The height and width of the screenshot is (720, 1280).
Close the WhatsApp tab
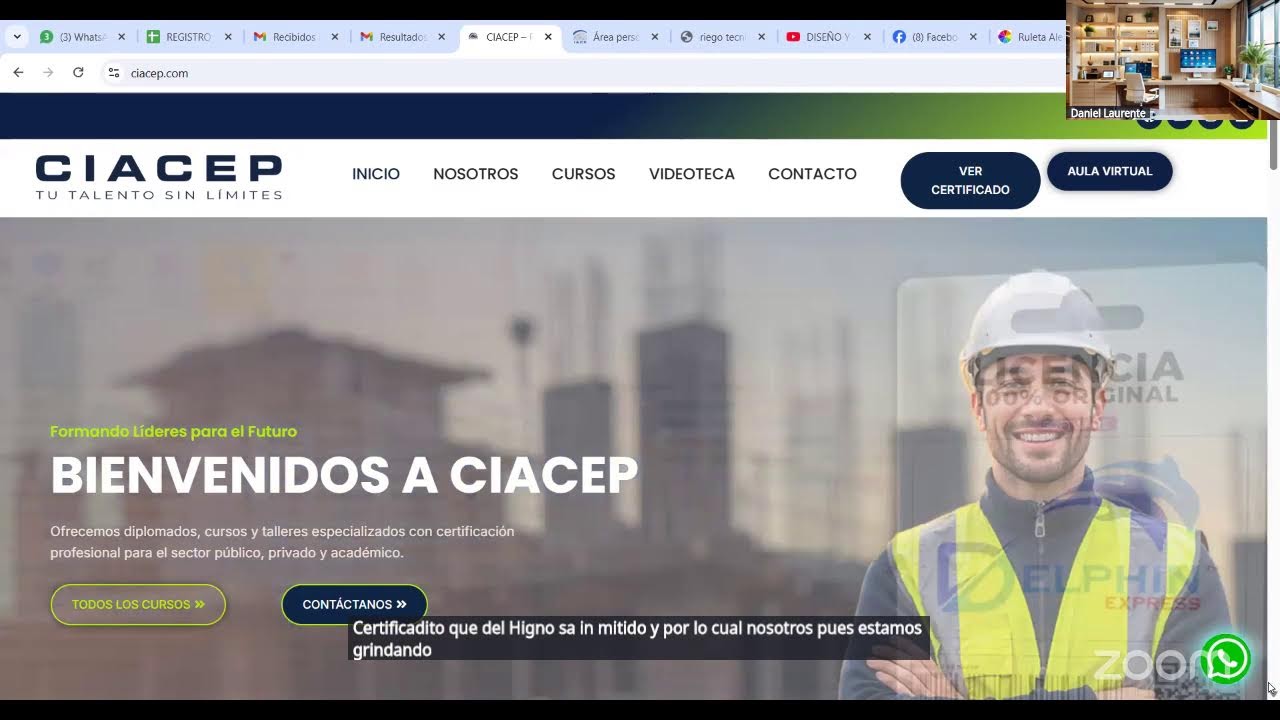click(122, 37)
